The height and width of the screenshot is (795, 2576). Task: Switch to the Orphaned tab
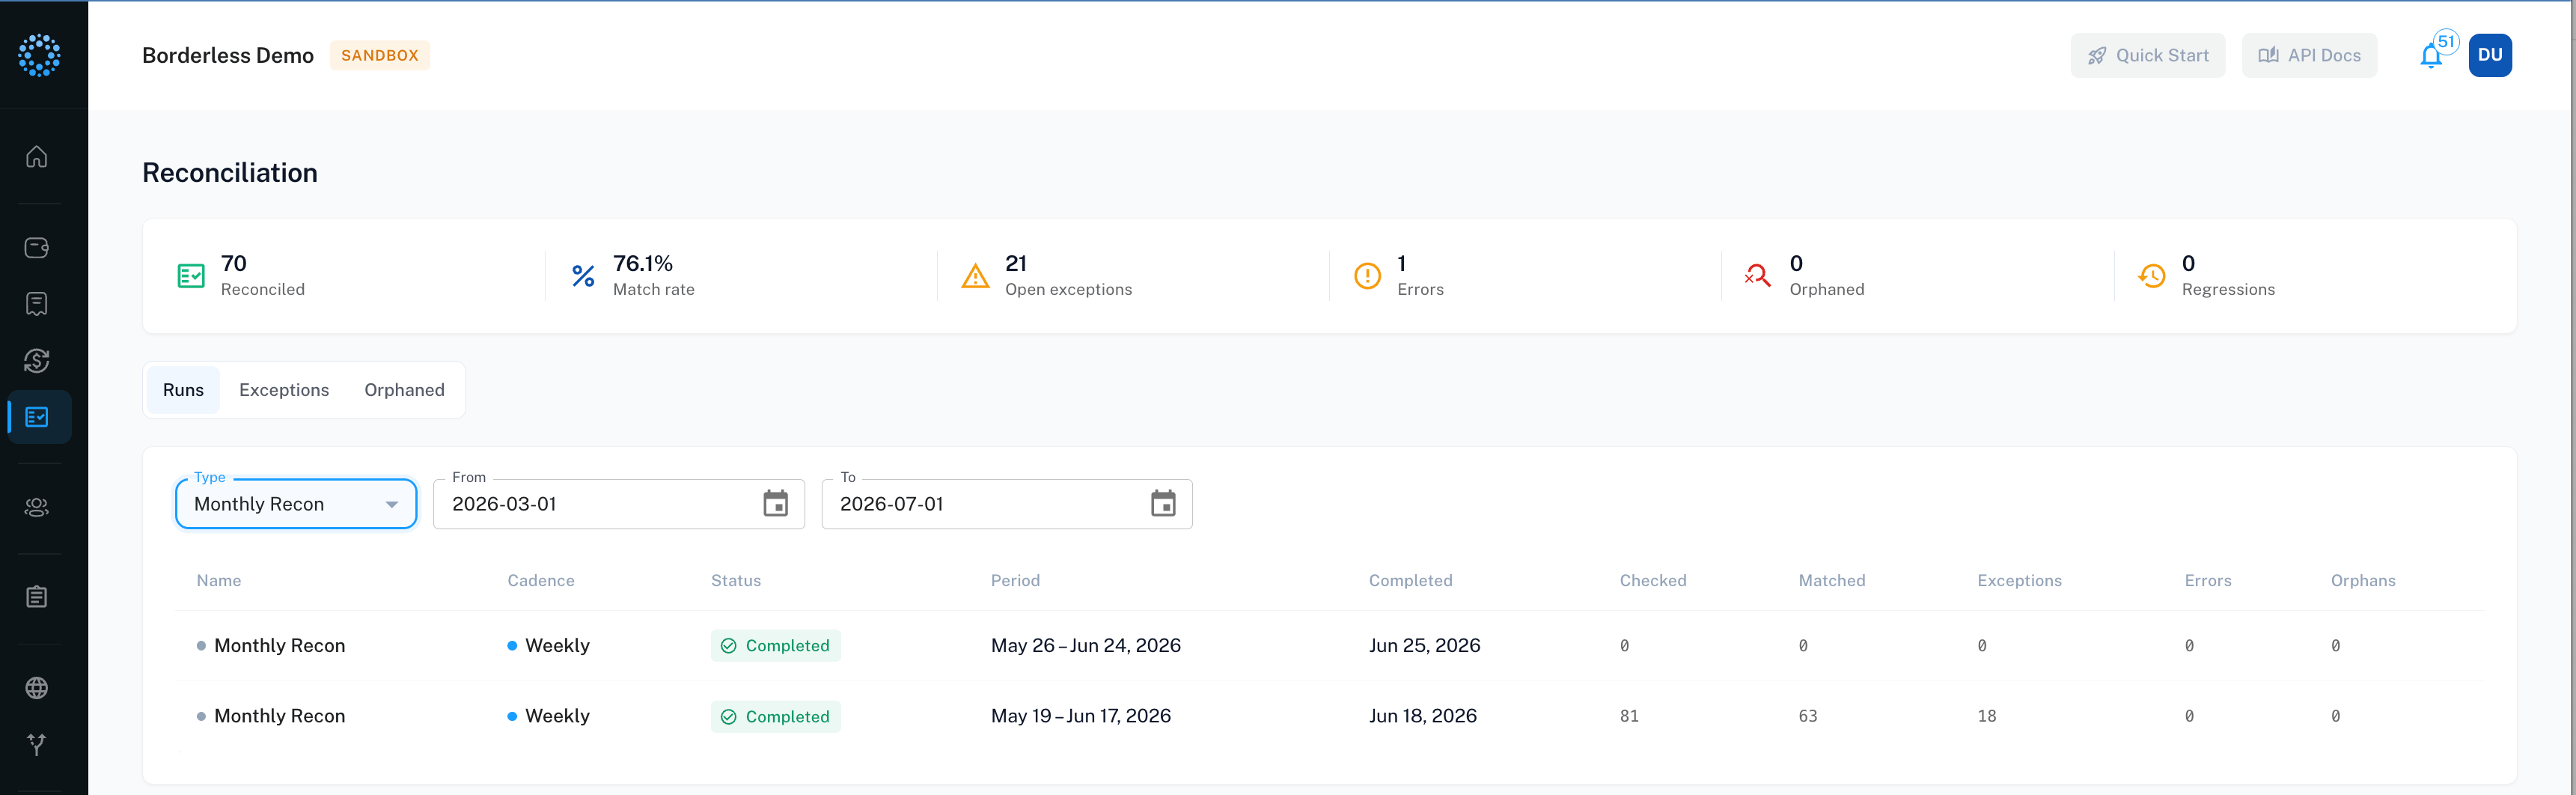[x=404, y=390]
